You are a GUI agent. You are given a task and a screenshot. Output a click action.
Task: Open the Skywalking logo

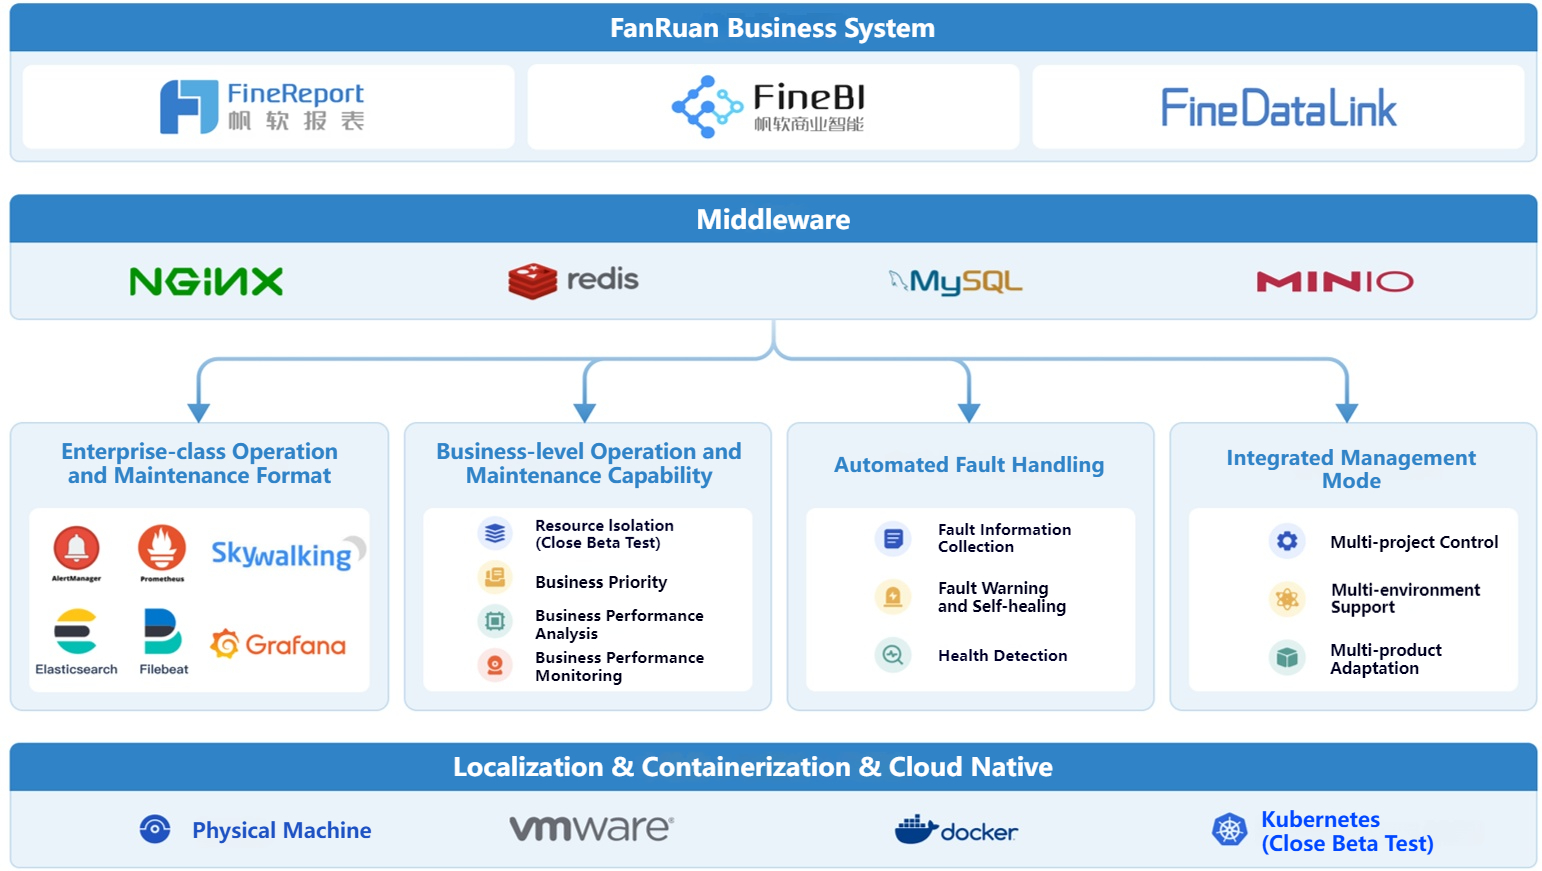tap(289, 553)
